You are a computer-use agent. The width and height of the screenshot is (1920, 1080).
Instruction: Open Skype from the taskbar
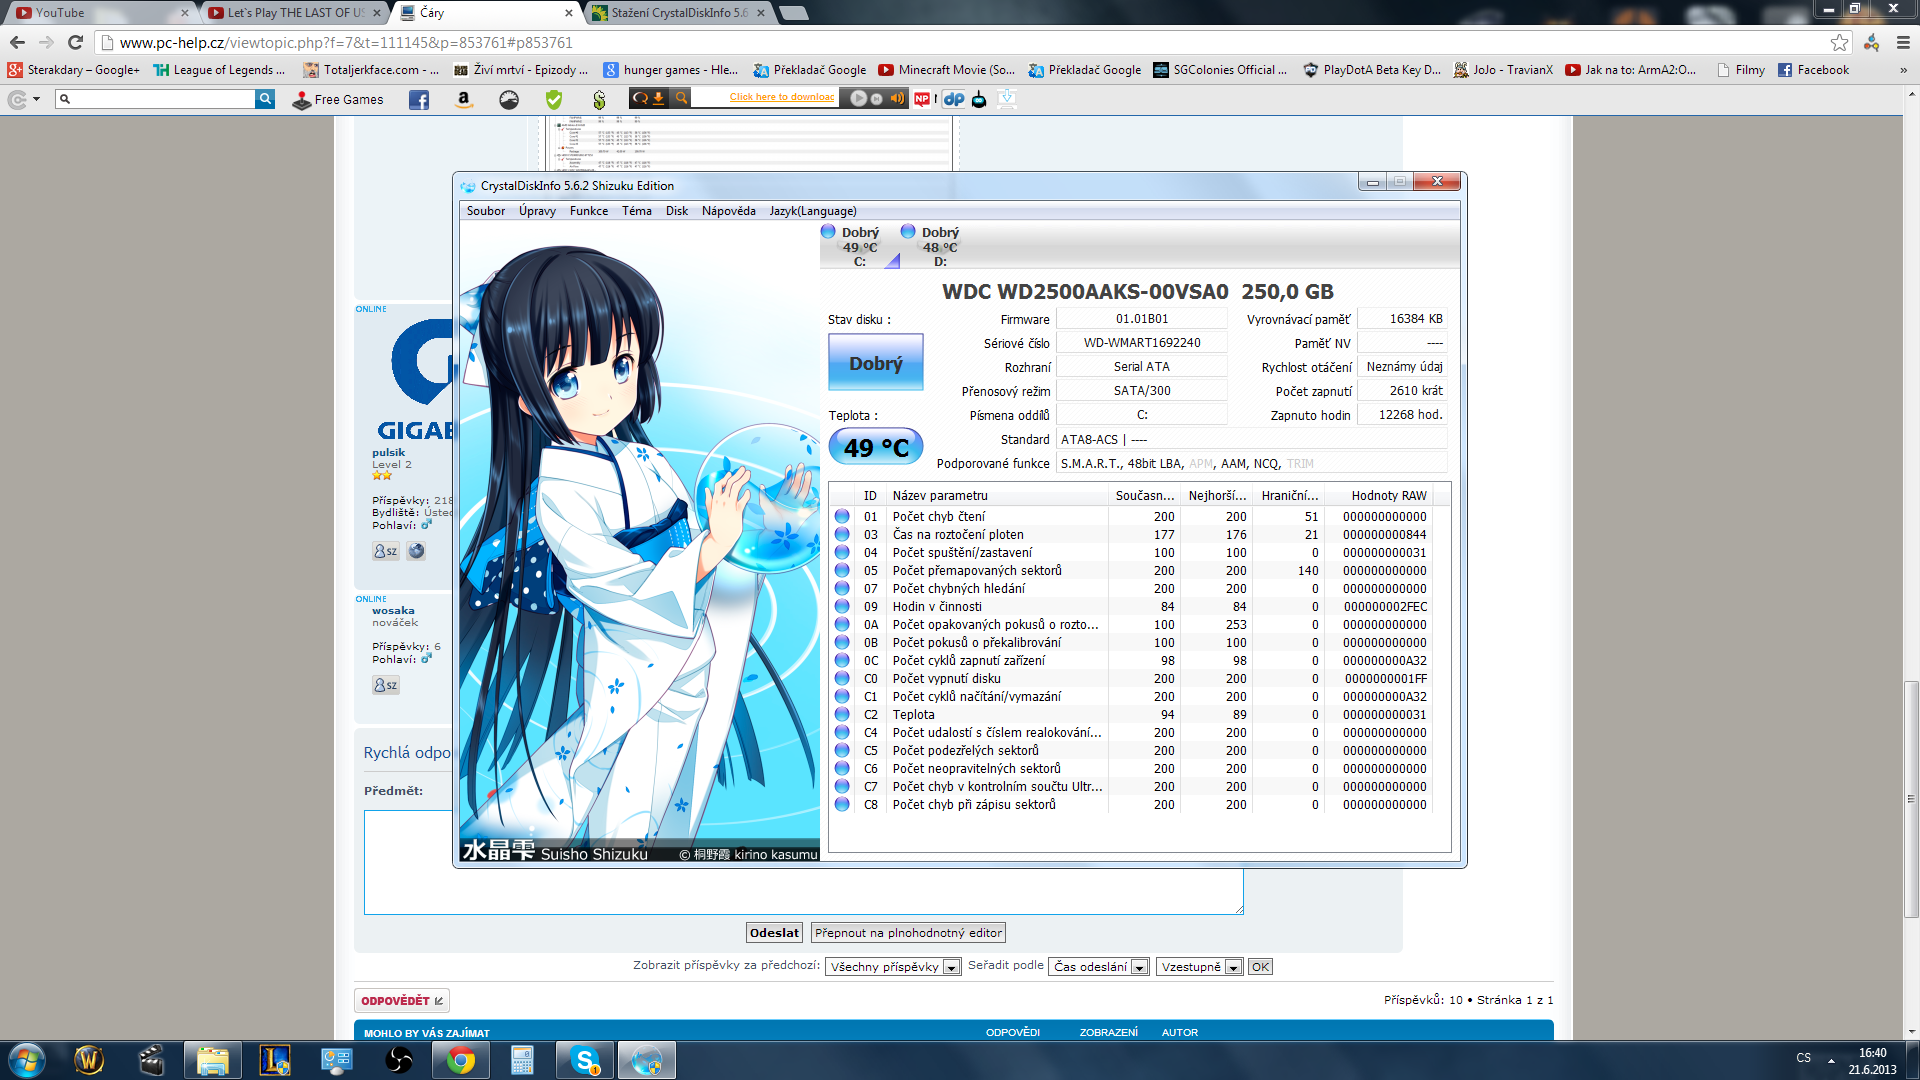pyautogui.click(x=585, y=1060)
